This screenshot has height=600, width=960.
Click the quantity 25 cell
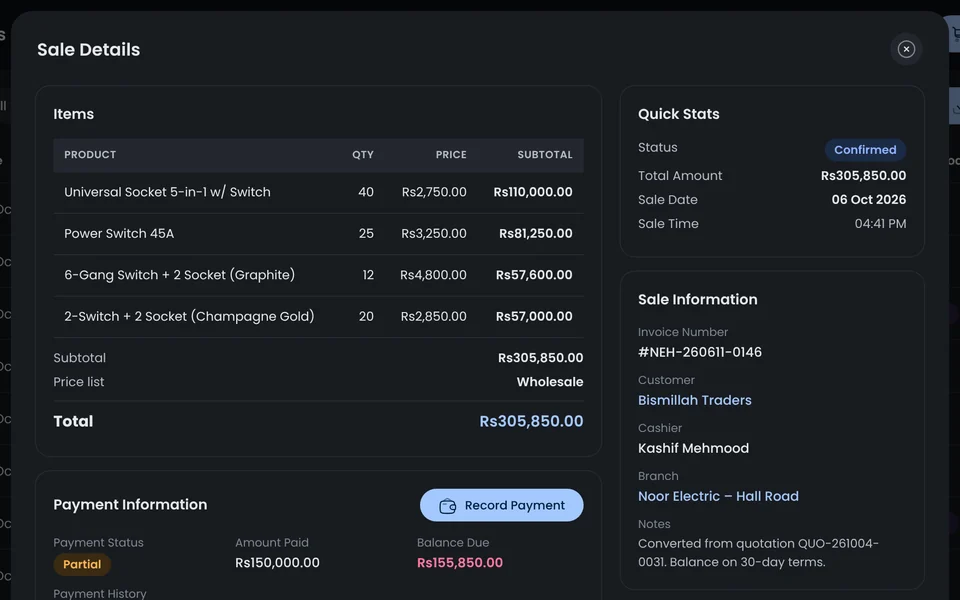366,234
